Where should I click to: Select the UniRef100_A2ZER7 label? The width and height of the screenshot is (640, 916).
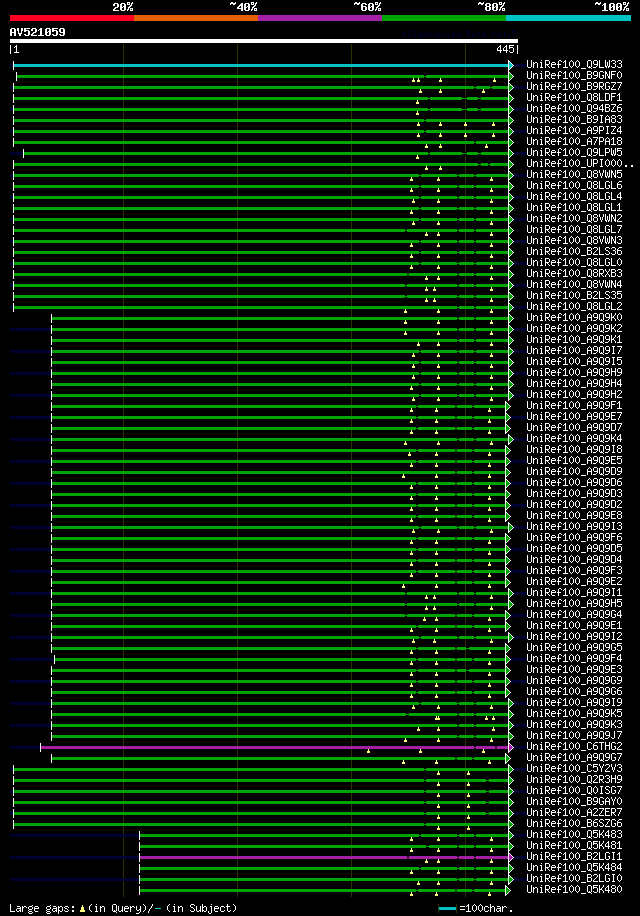click(x=574, y=812)
